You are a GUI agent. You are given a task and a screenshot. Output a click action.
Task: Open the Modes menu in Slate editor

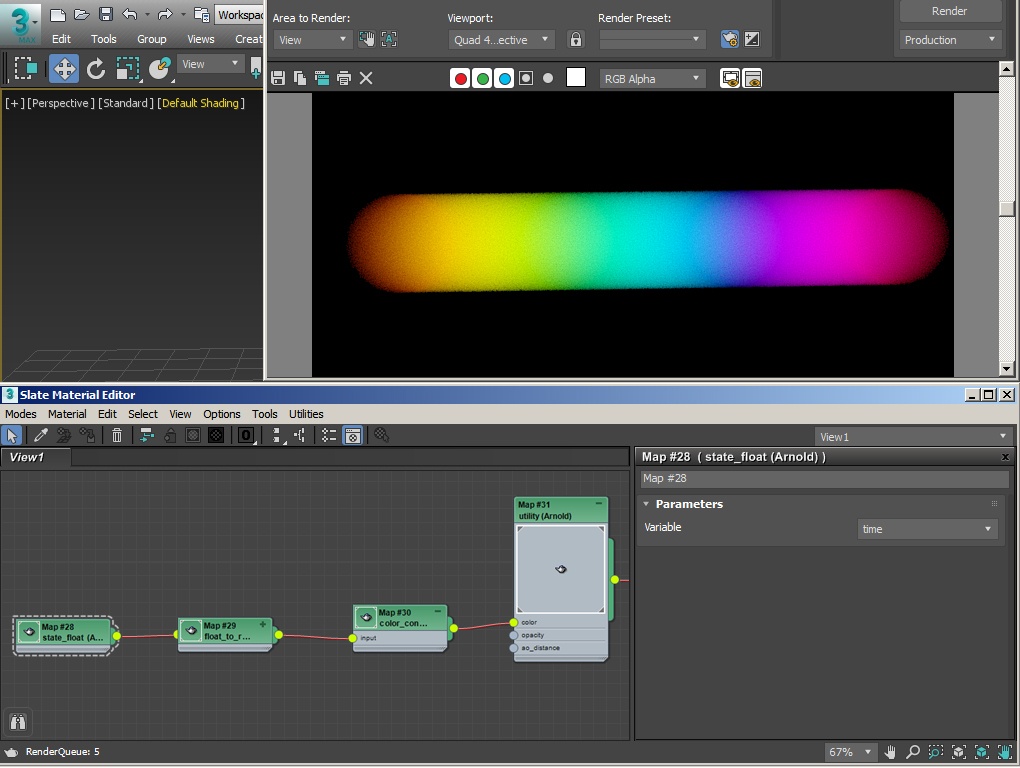21,414
